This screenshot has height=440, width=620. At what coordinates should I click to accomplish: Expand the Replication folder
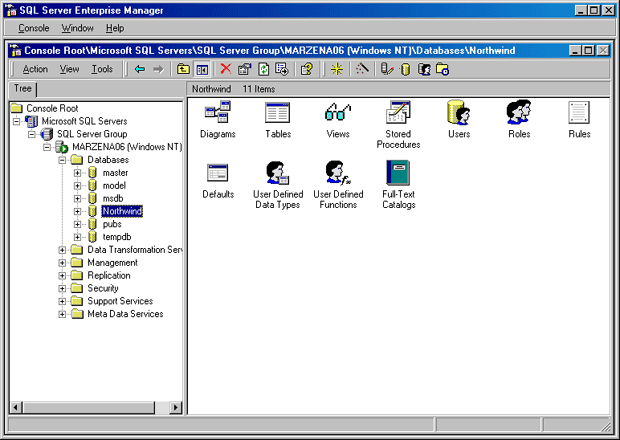coord(62,276)
